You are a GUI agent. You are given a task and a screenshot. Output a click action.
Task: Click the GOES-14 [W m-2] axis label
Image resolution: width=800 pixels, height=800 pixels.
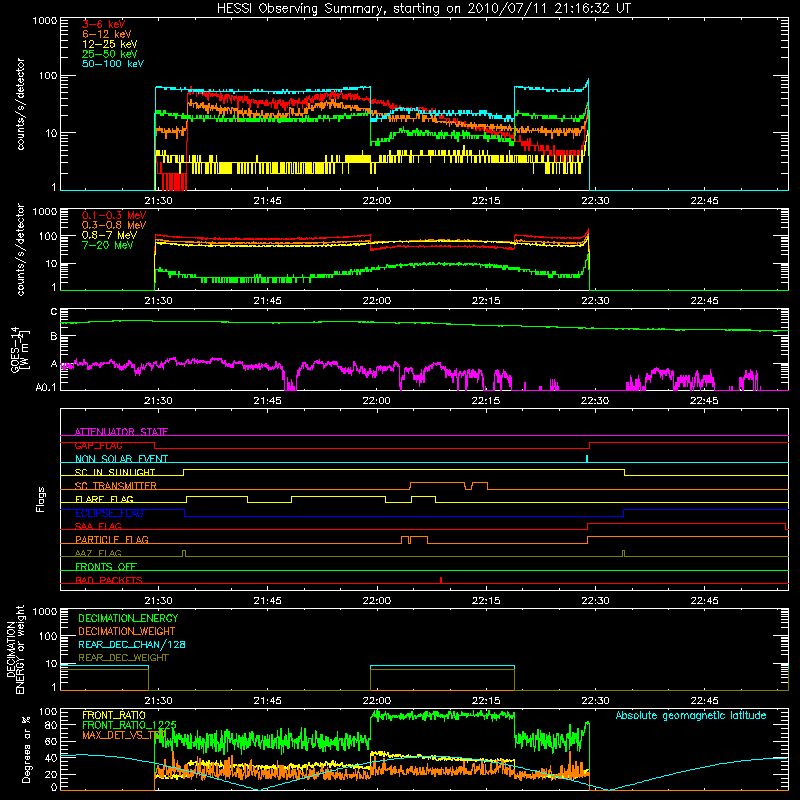20,349
